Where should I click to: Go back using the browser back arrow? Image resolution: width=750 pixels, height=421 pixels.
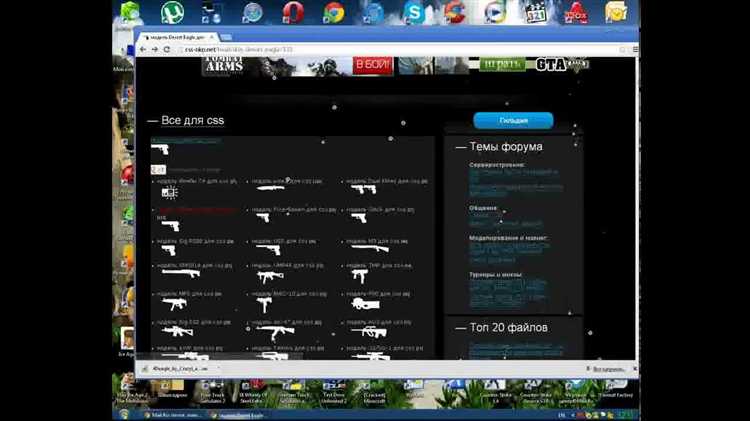144,48
